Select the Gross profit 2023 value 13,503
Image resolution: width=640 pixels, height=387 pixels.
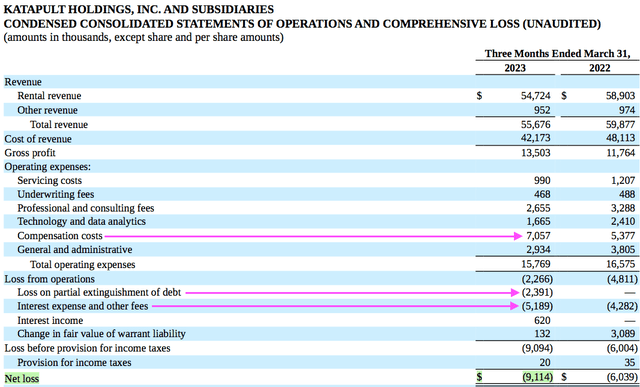[x=536, y=153]
